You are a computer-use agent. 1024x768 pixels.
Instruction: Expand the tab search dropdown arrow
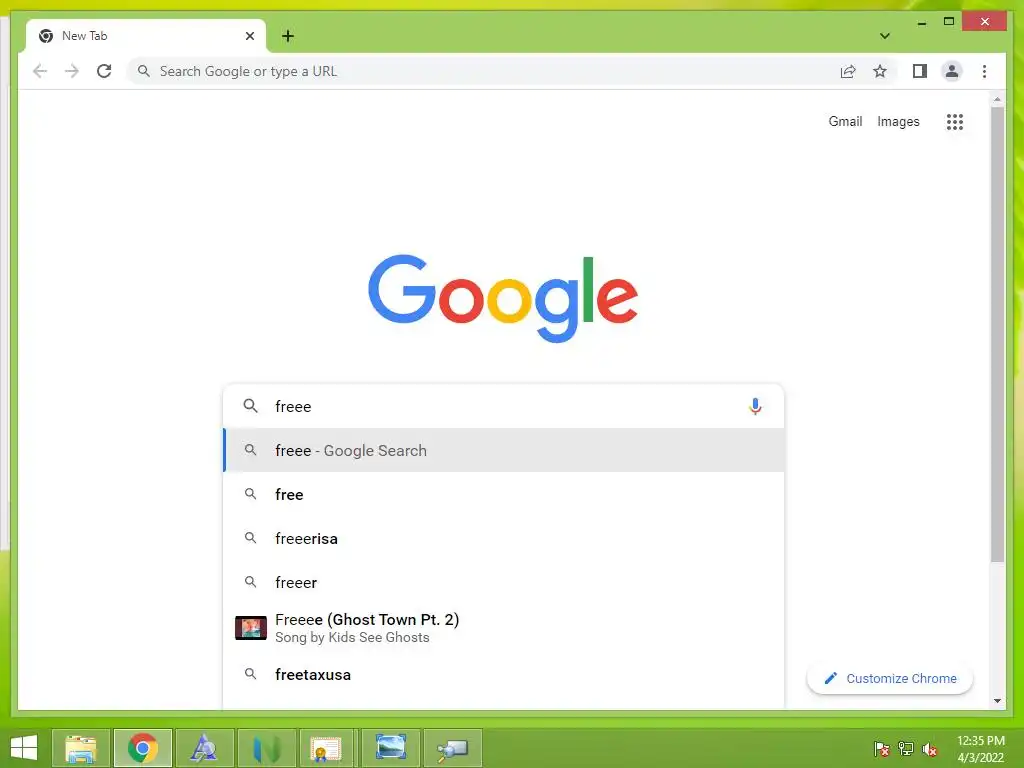[884, 36]
